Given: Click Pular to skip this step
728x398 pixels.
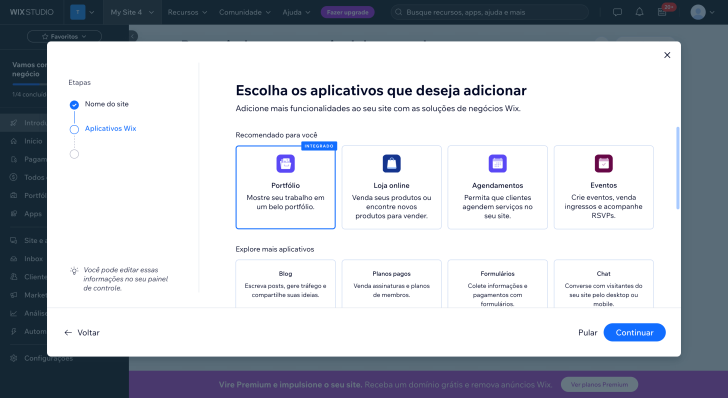Looking at the screenshot, I should [587, 333].
